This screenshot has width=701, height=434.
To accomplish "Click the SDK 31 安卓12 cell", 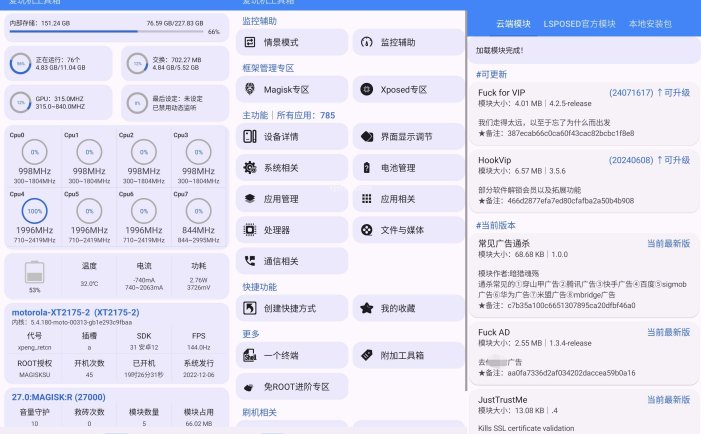I will click(144, 341).
